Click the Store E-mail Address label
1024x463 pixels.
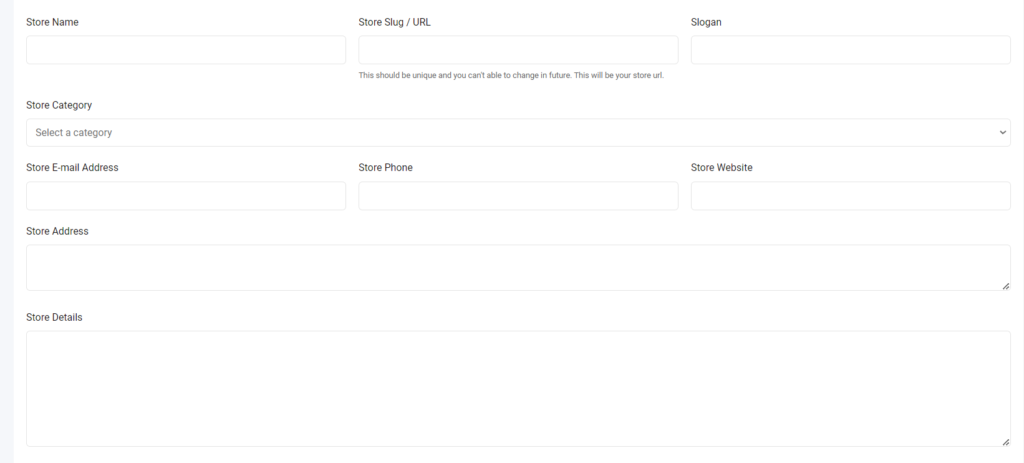[72, 168]
